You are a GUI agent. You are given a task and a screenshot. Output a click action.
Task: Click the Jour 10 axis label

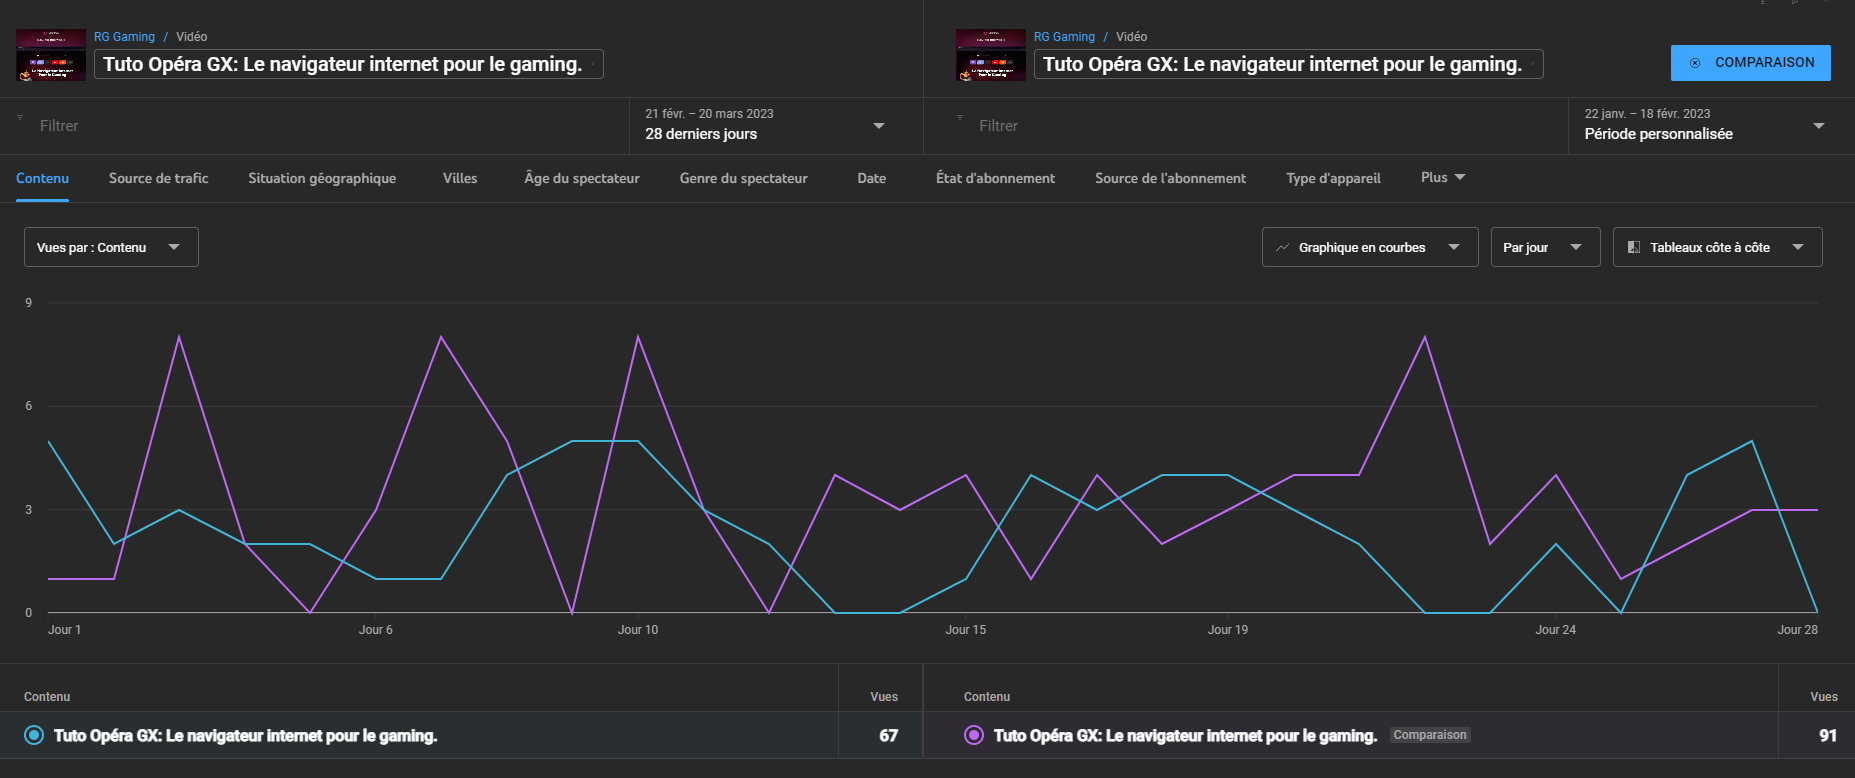(x=638, y=629)
